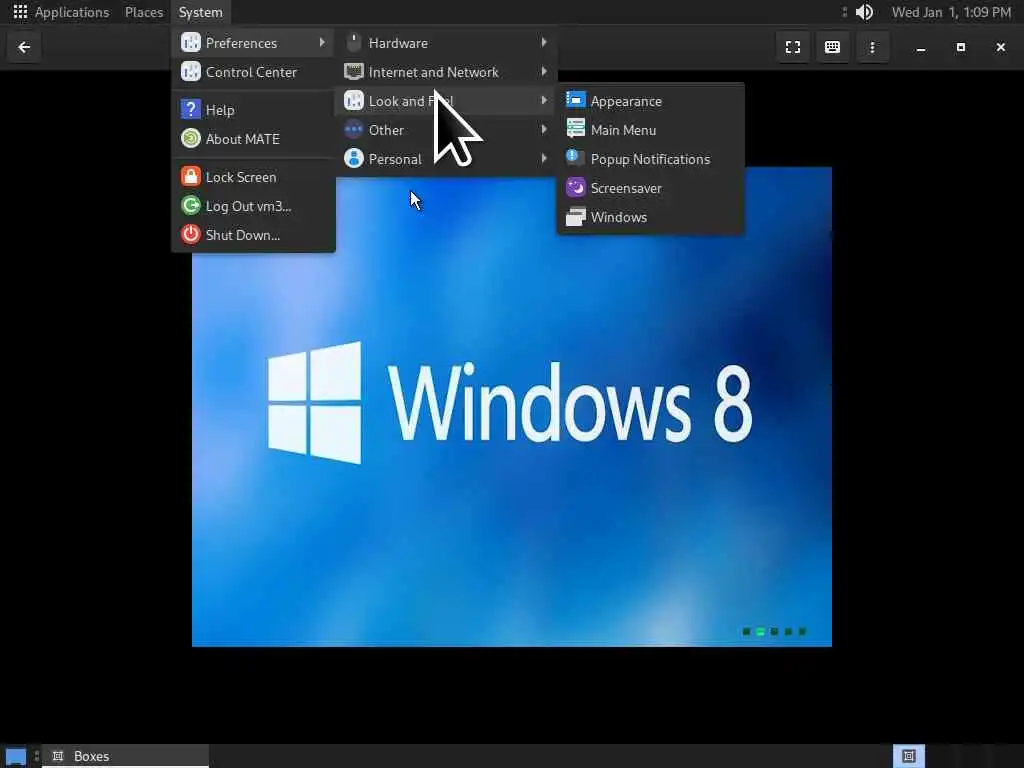Open Main Menu editor

650,130
